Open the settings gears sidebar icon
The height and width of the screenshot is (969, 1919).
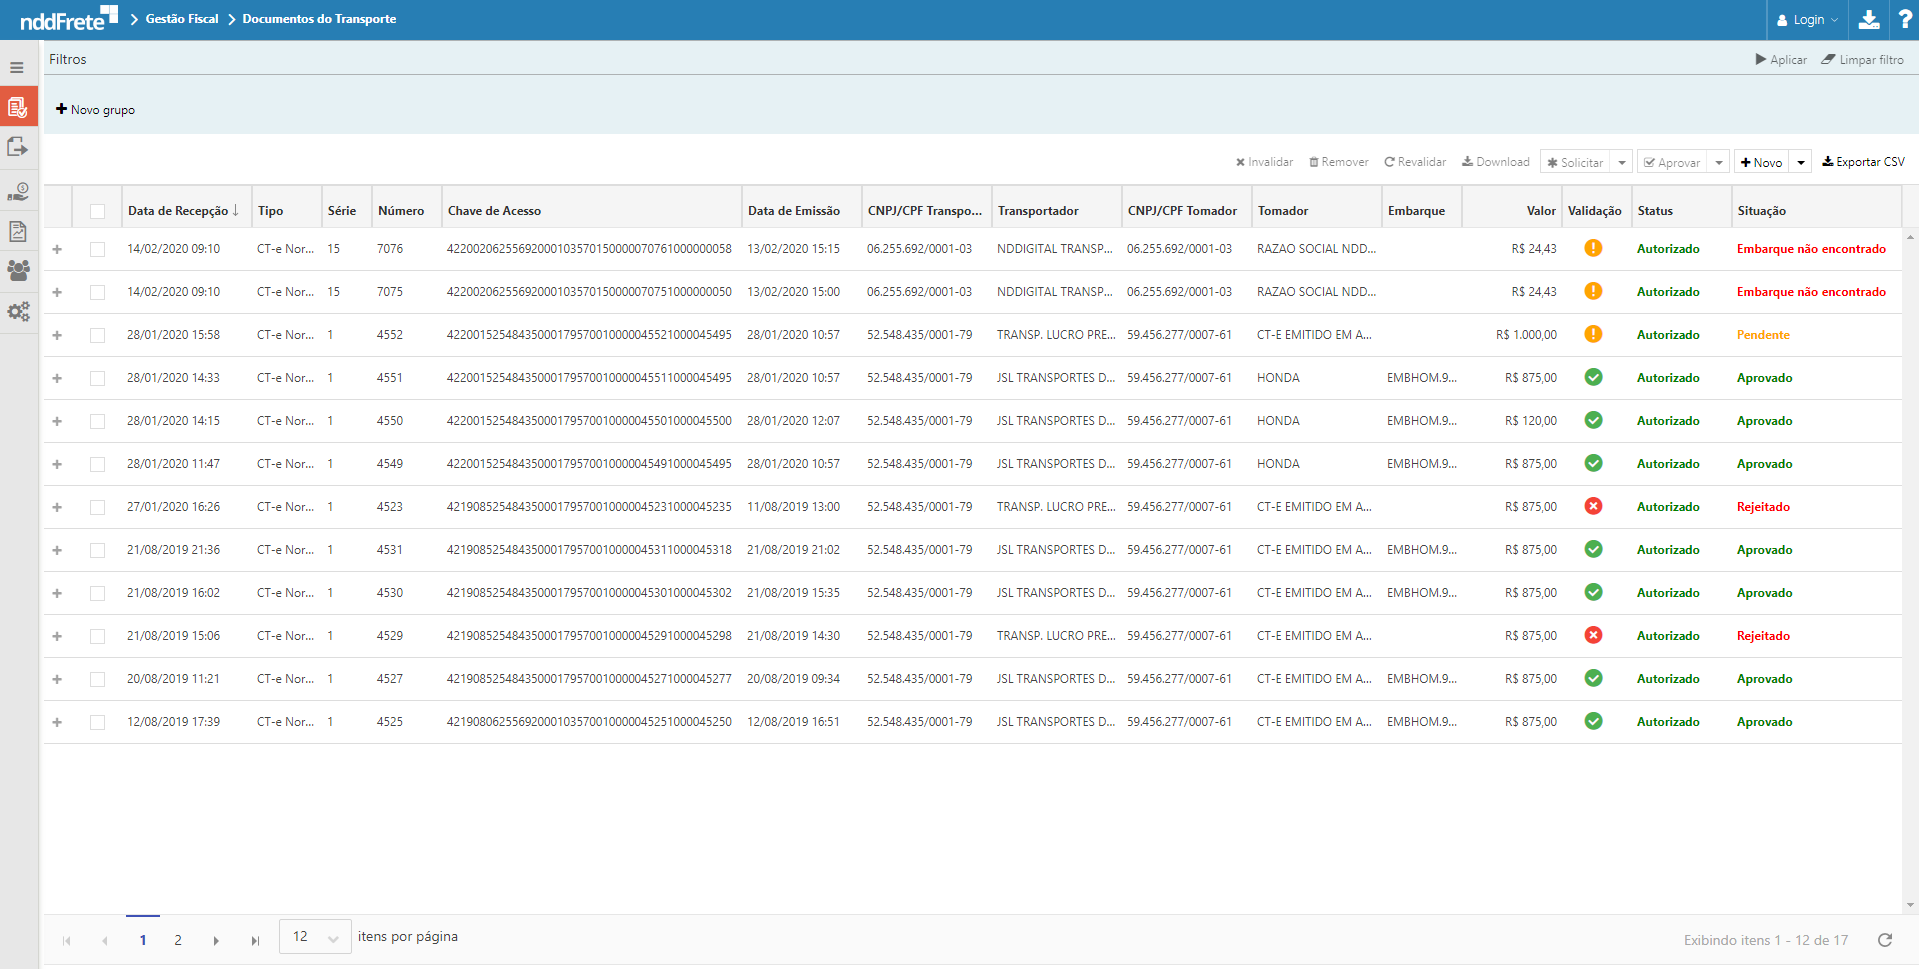(x=18, y=312)
